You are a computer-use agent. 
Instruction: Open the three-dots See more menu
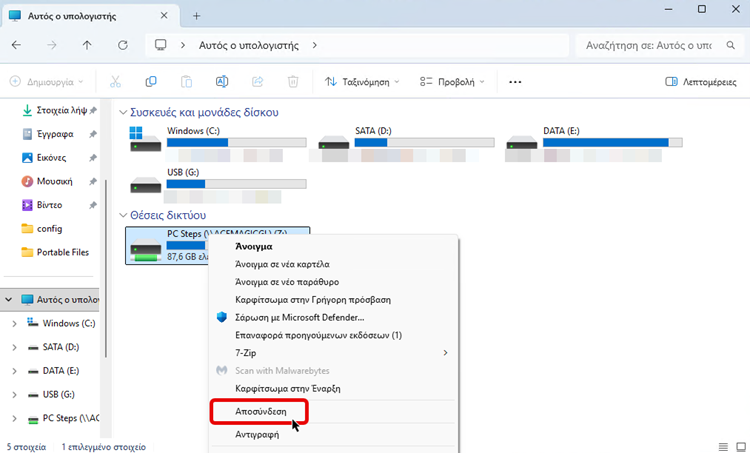[x=515, y=82]
